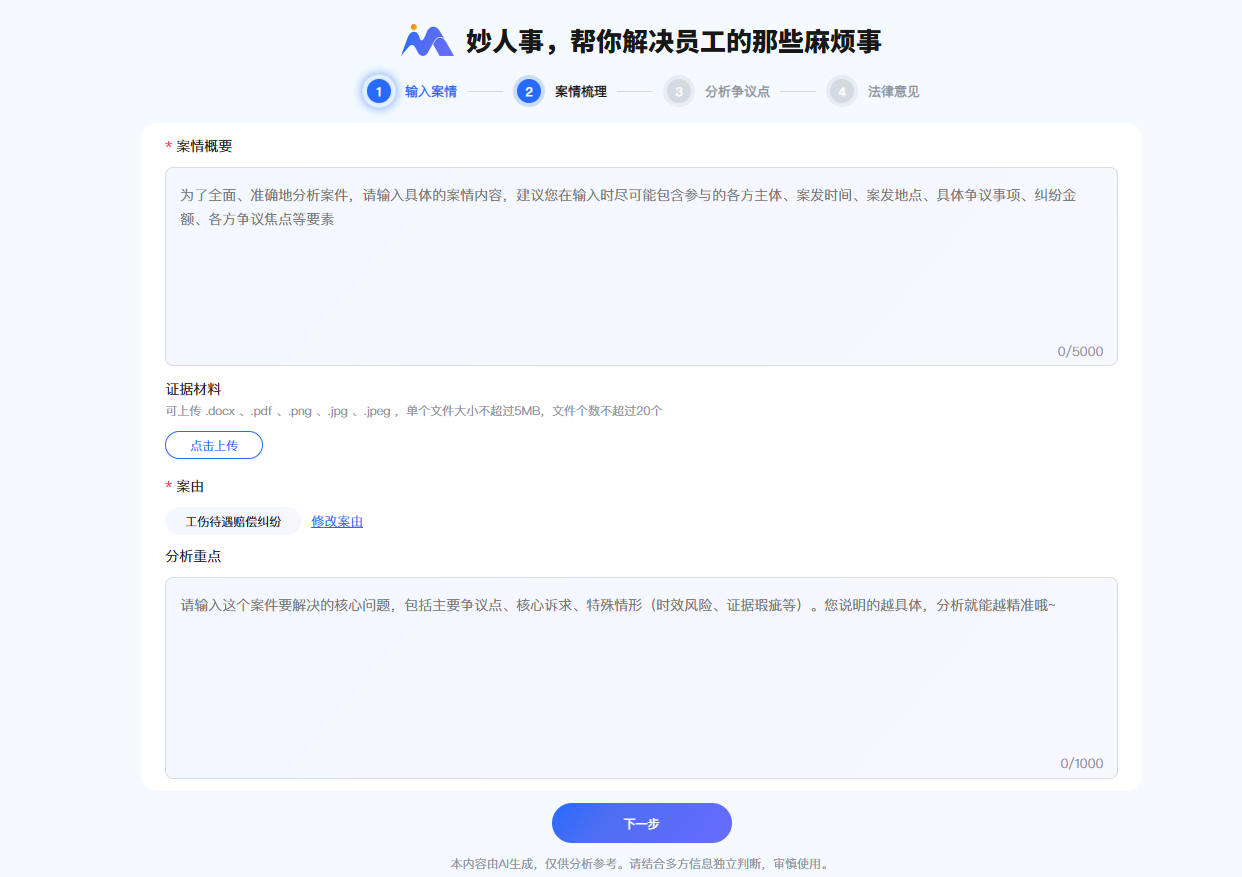Click the AI-generated content disclaimer text
Image resolution: width=1242 pixels, height=877 pixels.
pyautogui.click(x=640, y=863)
